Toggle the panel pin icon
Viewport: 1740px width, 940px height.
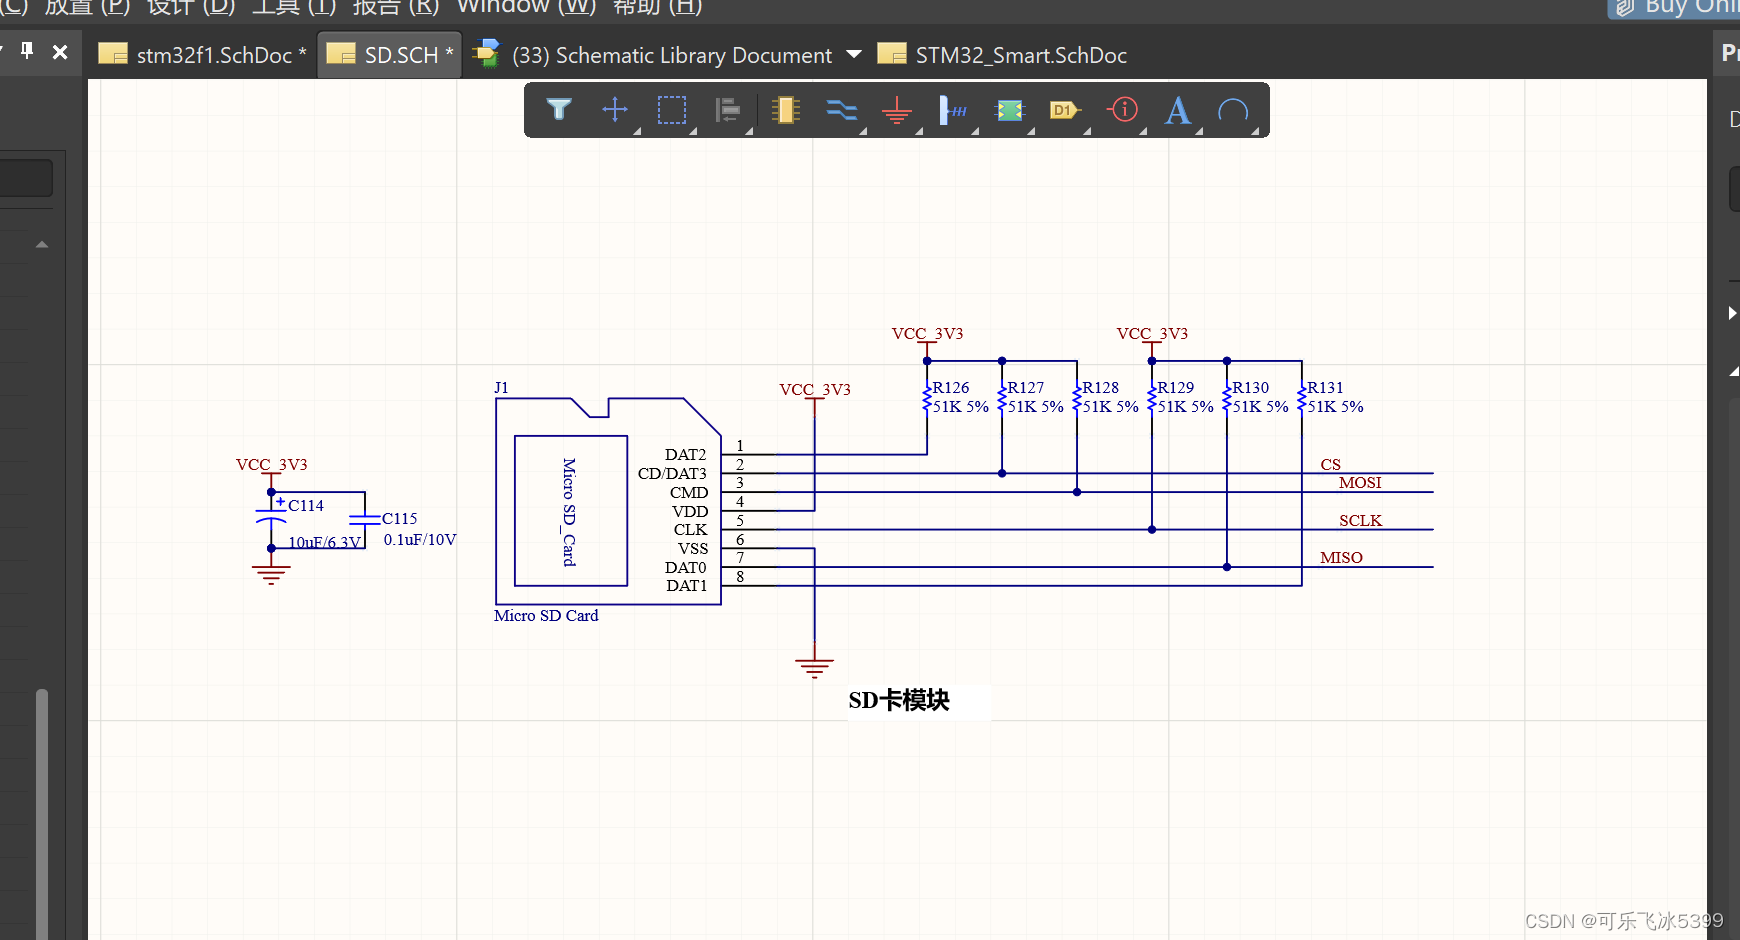pyautogui.click(x=27, y=50)
